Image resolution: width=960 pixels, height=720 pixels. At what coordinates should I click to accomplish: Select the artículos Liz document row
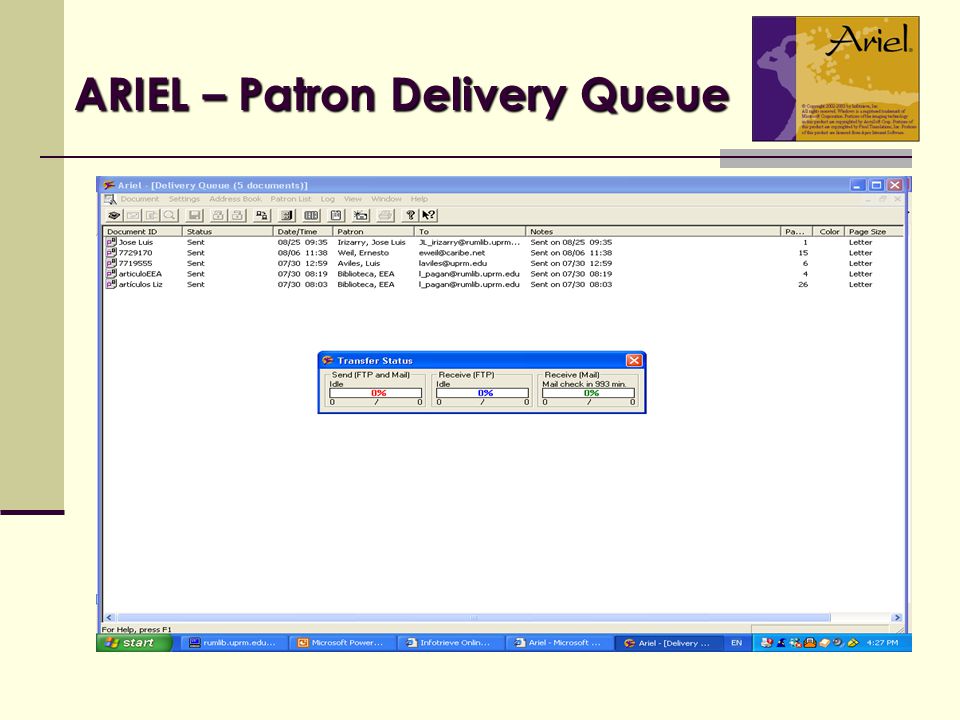[x=502, y=284]
